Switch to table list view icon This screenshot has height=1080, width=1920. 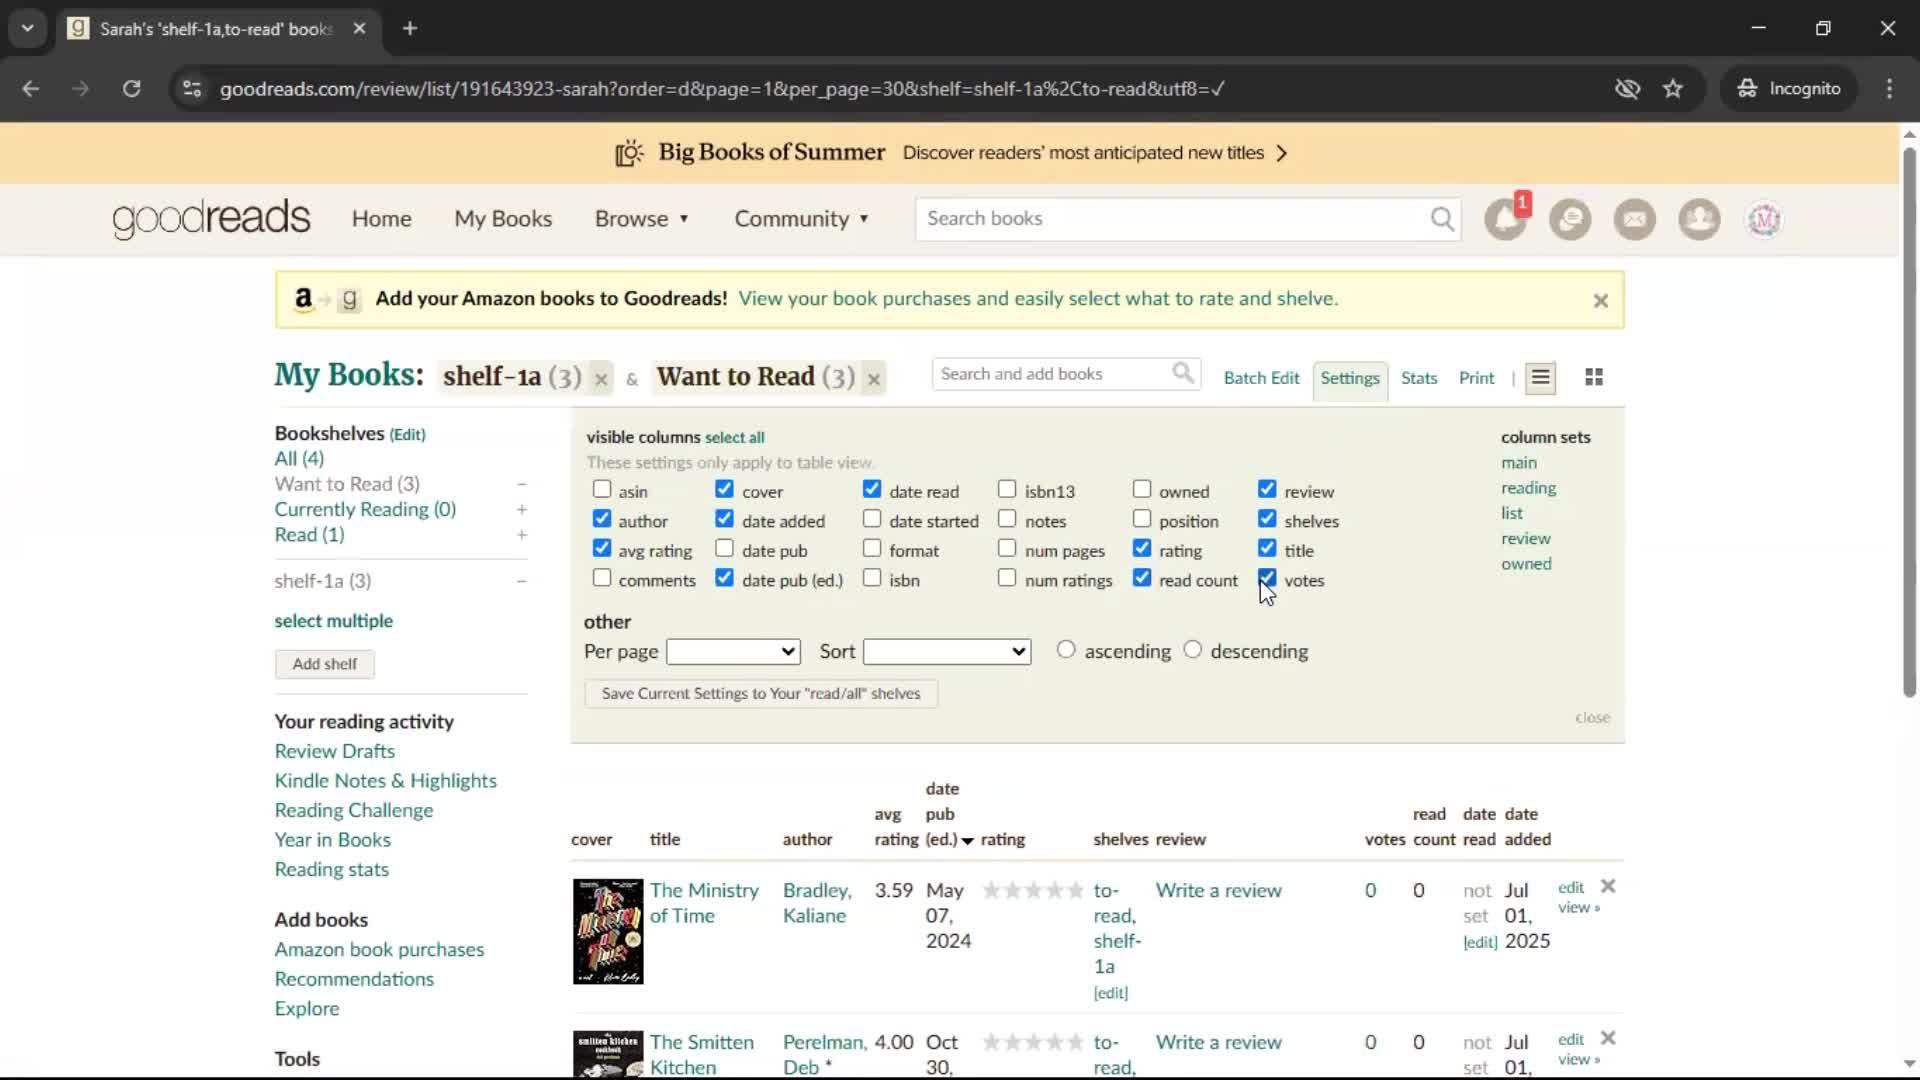pos(1540,378)
